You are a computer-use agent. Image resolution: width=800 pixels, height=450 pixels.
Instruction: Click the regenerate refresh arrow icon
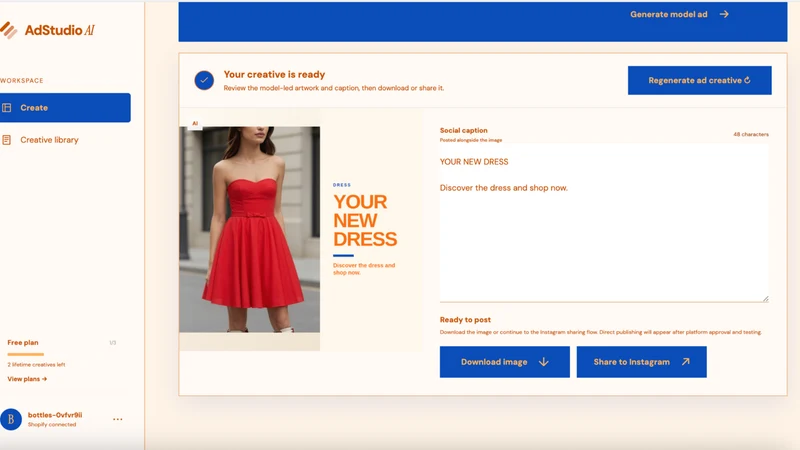[x=747, y=80]
